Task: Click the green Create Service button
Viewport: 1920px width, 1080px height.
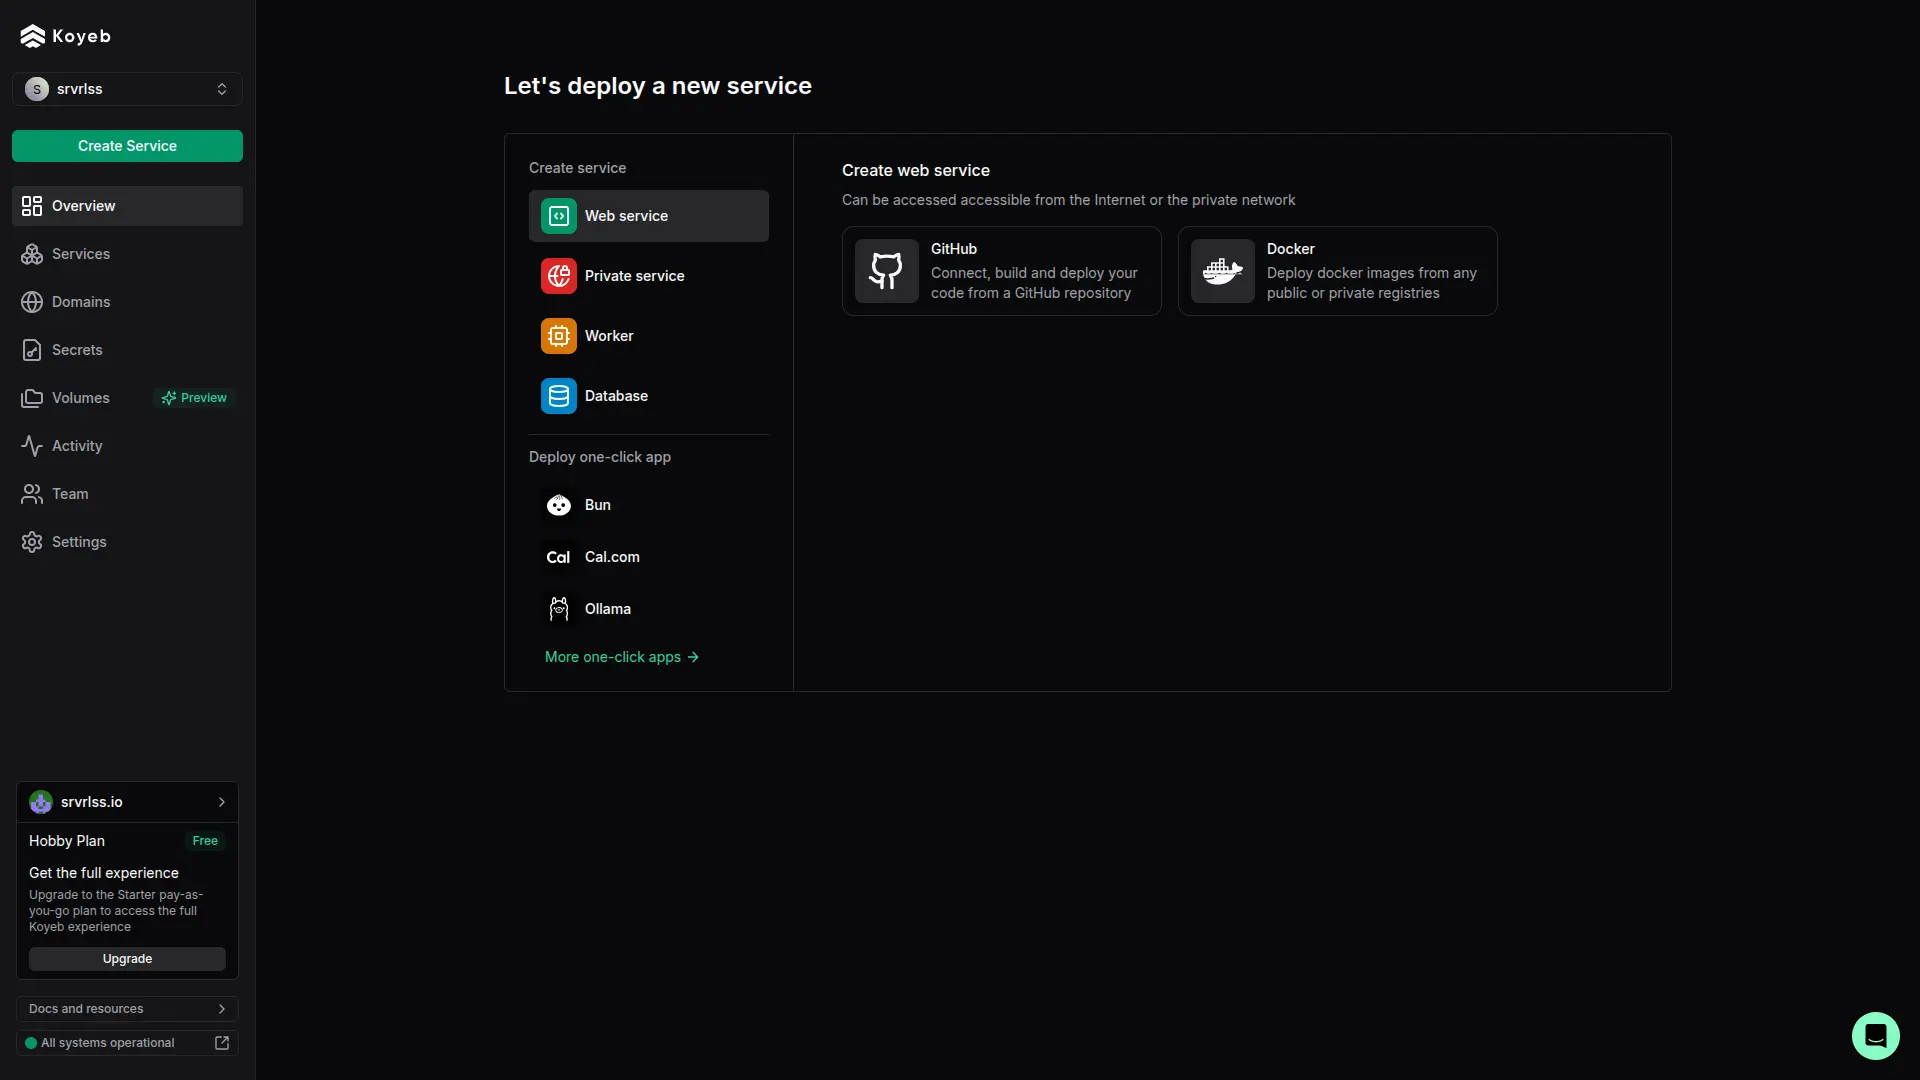Action: (x=127, y=146)
